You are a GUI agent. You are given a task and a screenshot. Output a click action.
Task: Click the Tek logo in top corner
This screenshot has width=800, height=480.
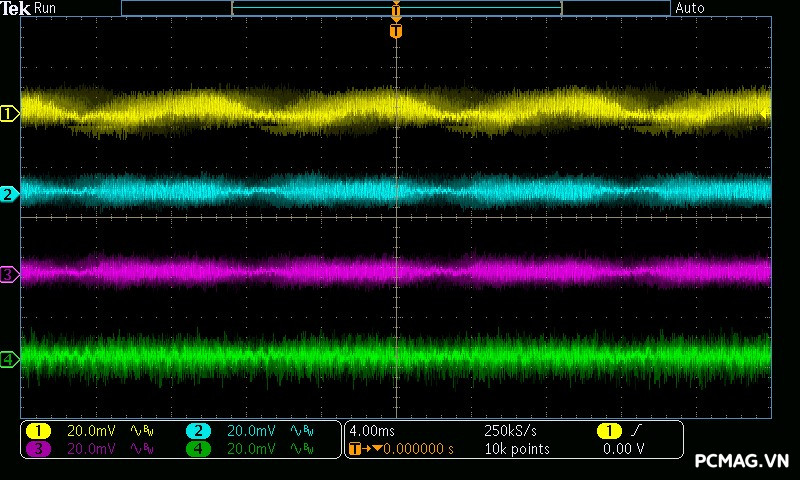point(16,8)
